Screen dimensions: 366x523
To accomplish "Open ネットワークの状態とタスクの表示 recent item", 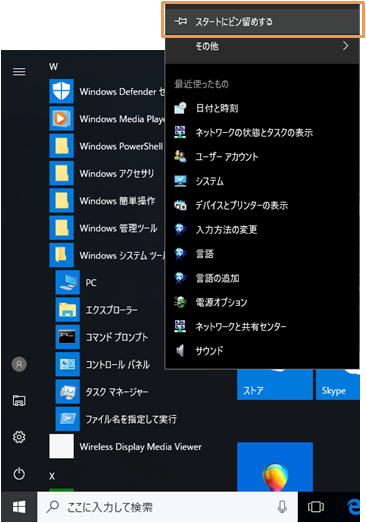I will 263,132.
